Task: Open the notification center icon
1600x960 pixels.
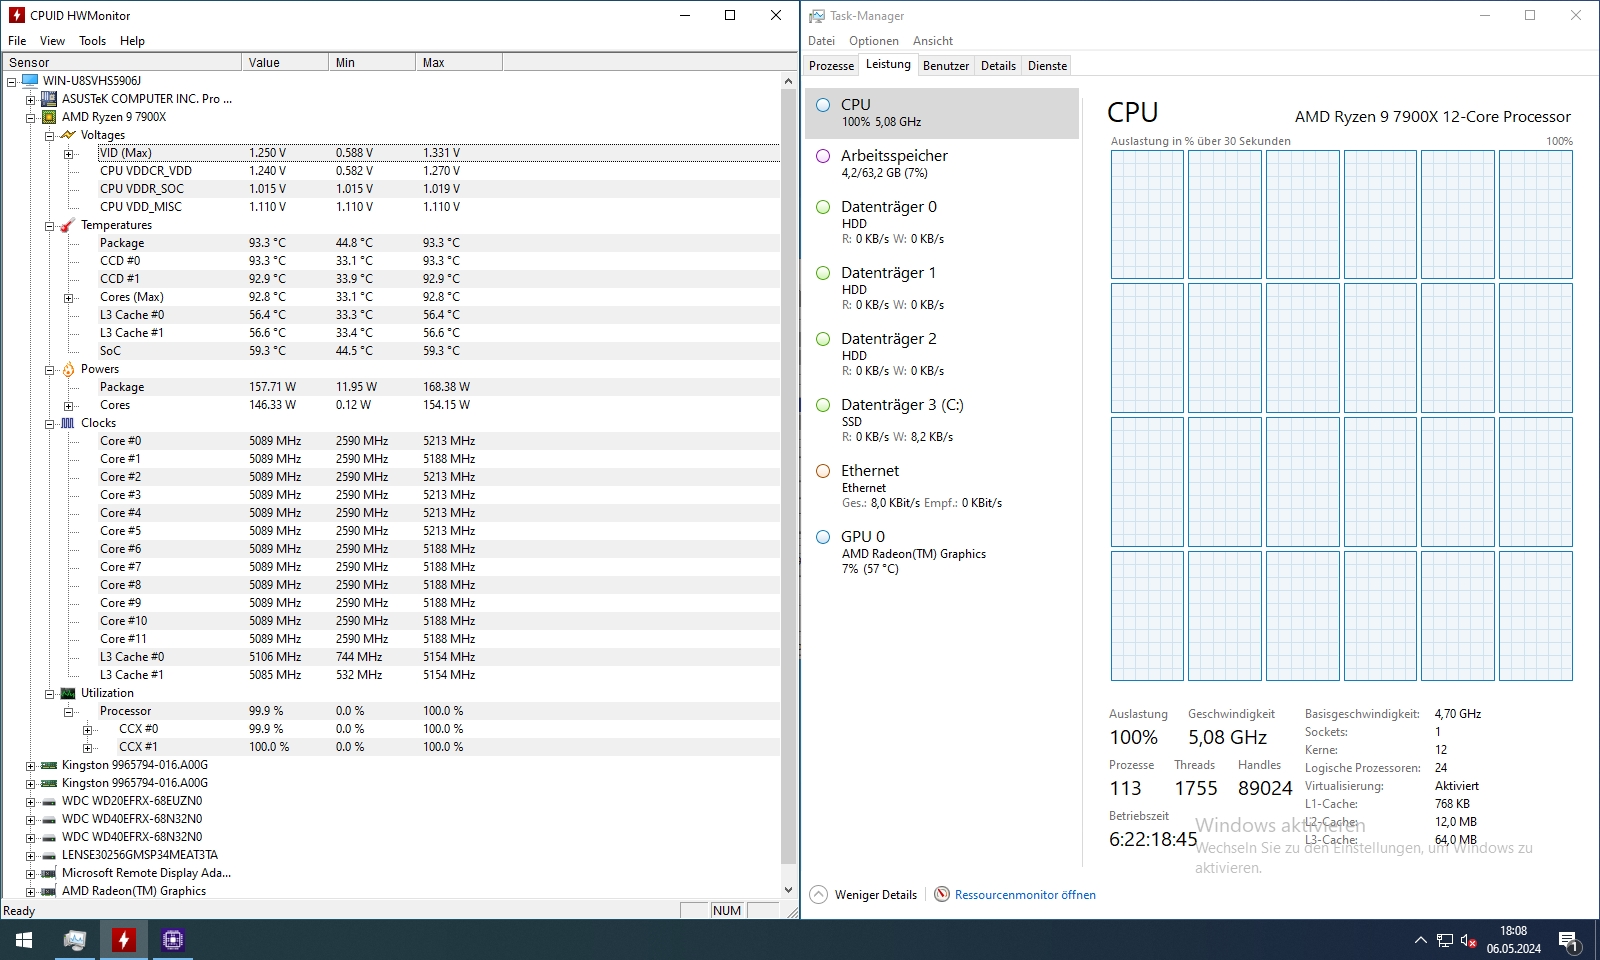Action: coord(1568,940)
